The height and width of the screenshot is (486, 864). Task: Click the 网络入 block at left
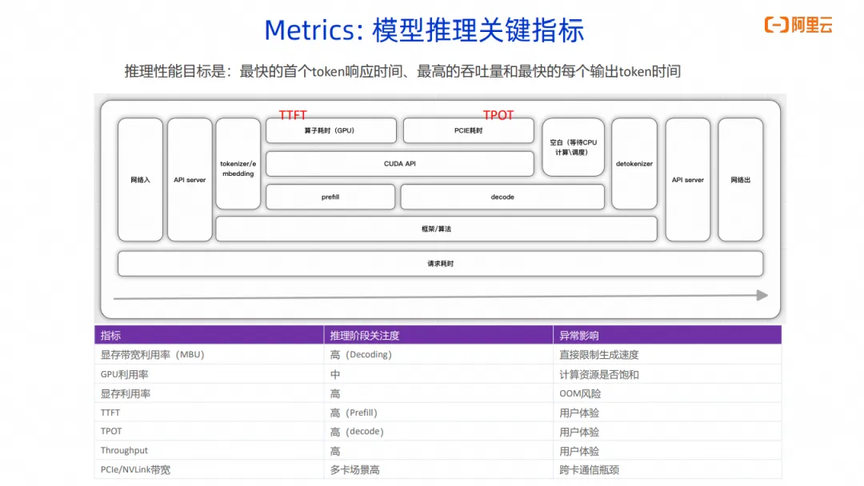pyautogui.click(x=140, y=180)
